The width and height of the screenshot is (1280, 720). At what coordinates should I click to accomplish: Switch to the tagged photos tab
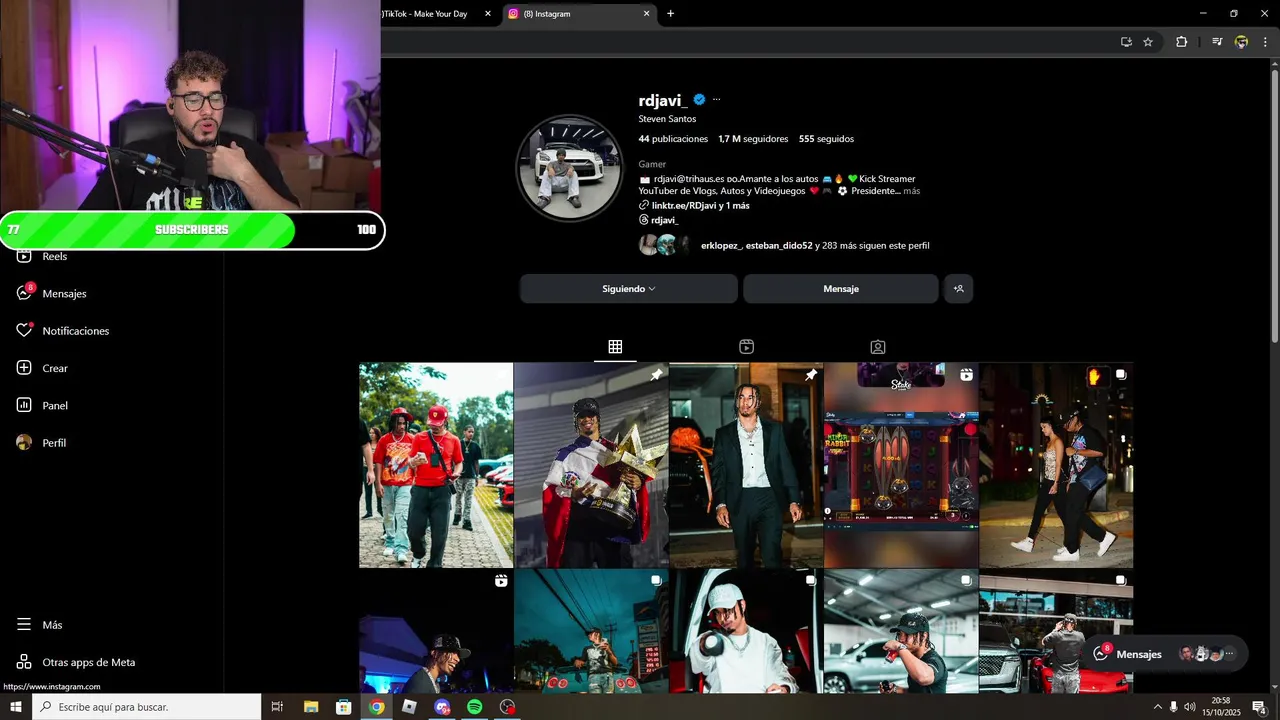[877, 347]
